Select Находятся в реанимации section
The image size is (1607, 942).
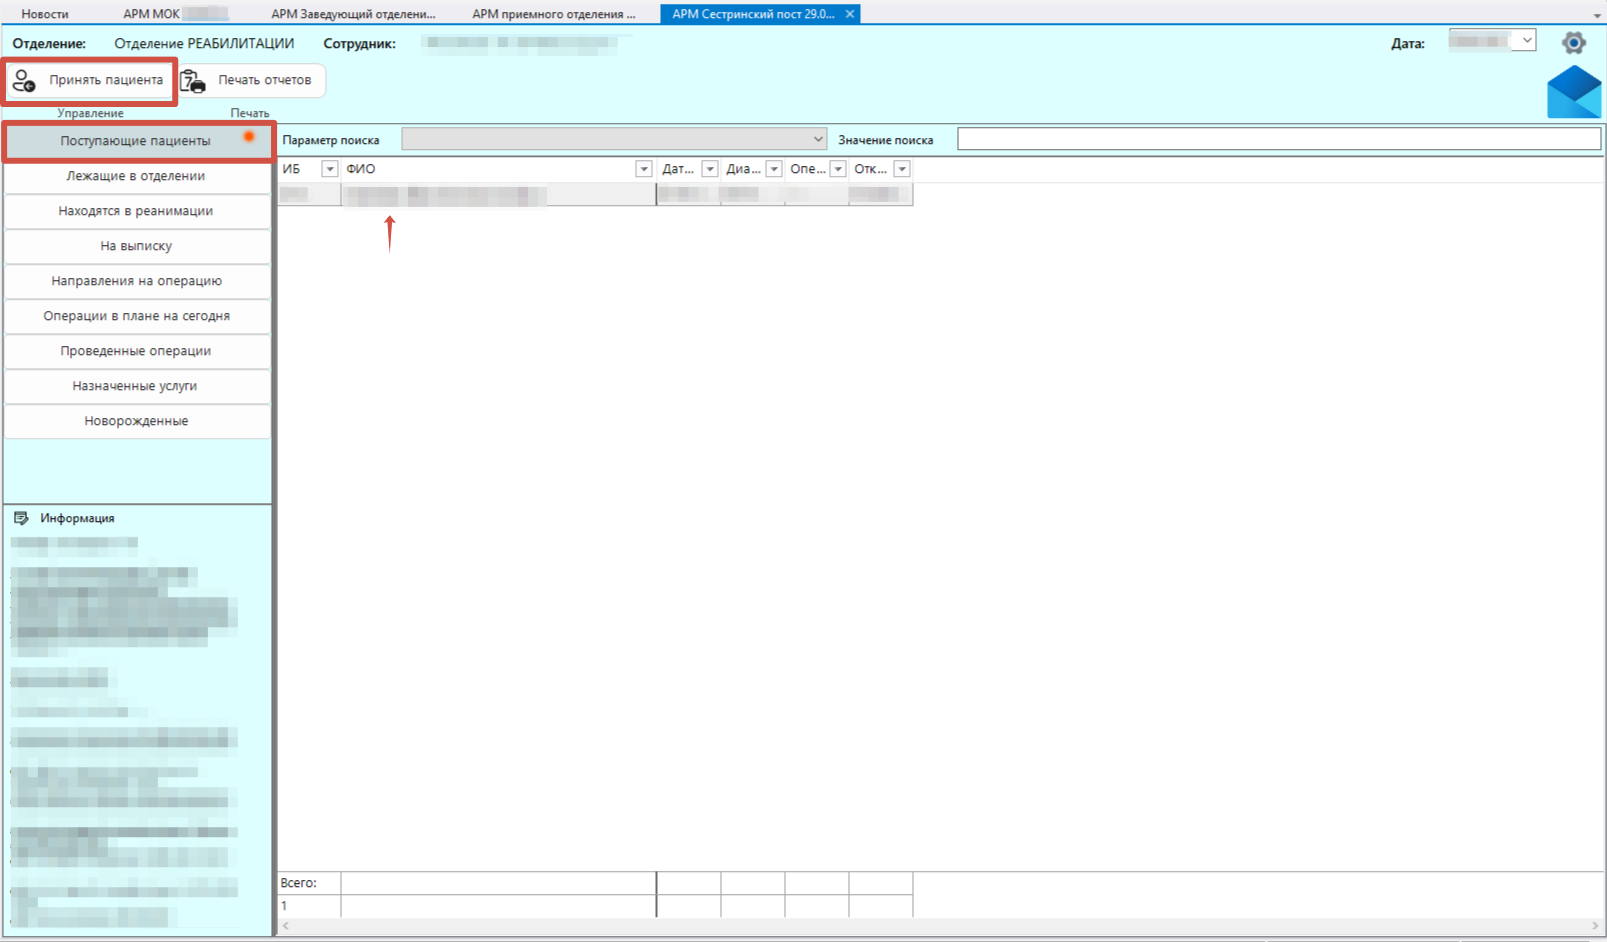136,211
